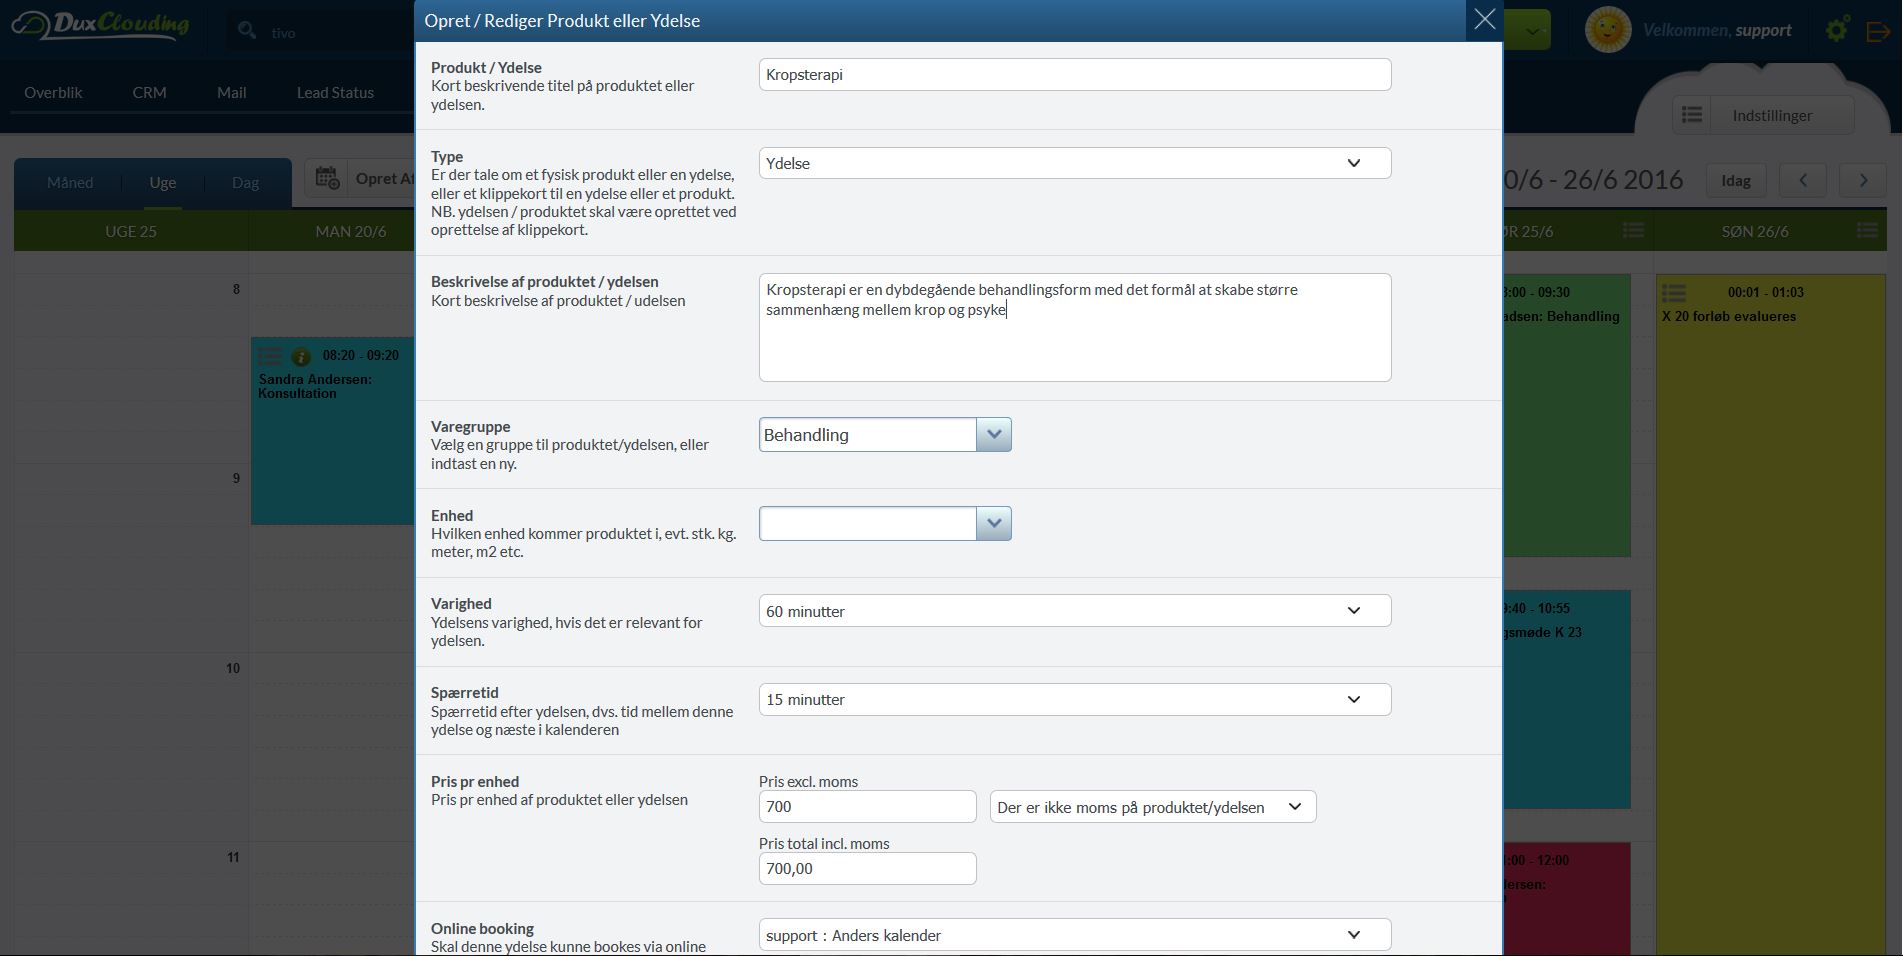Open Spærretid dropdown showing 15 minutter
This screenshot has width=1903, height=956.
[1075, 699]
